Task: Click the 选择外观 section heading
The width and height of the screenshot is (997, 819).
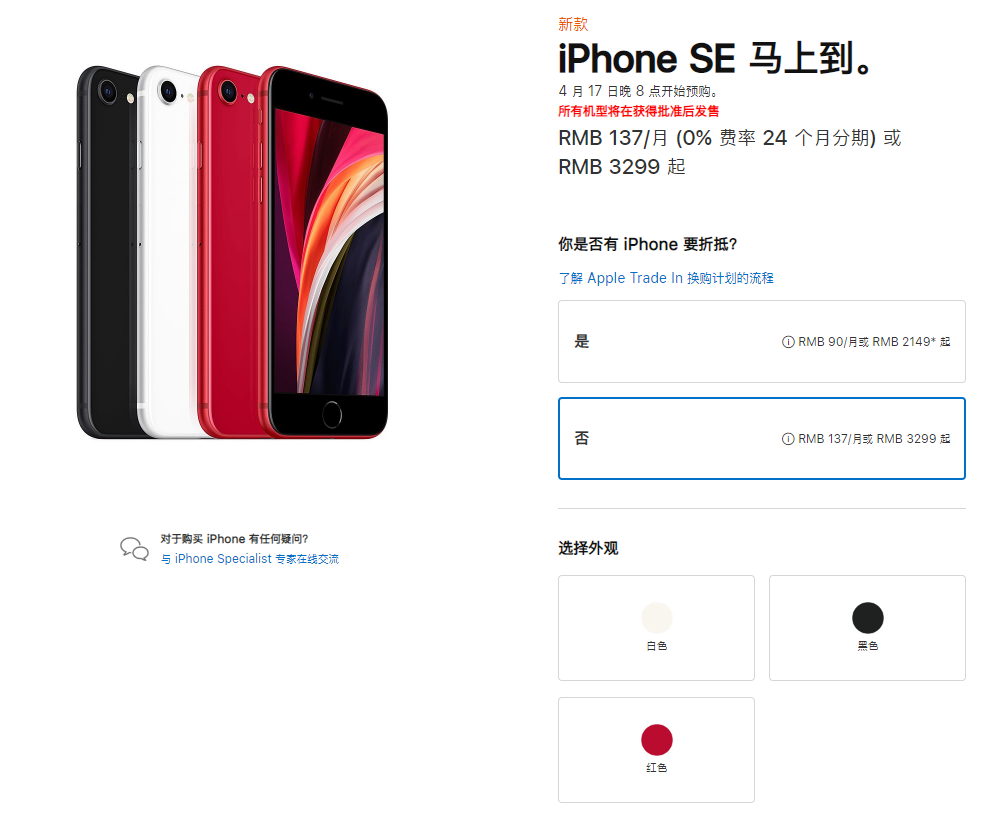Action: coord(588,548)
